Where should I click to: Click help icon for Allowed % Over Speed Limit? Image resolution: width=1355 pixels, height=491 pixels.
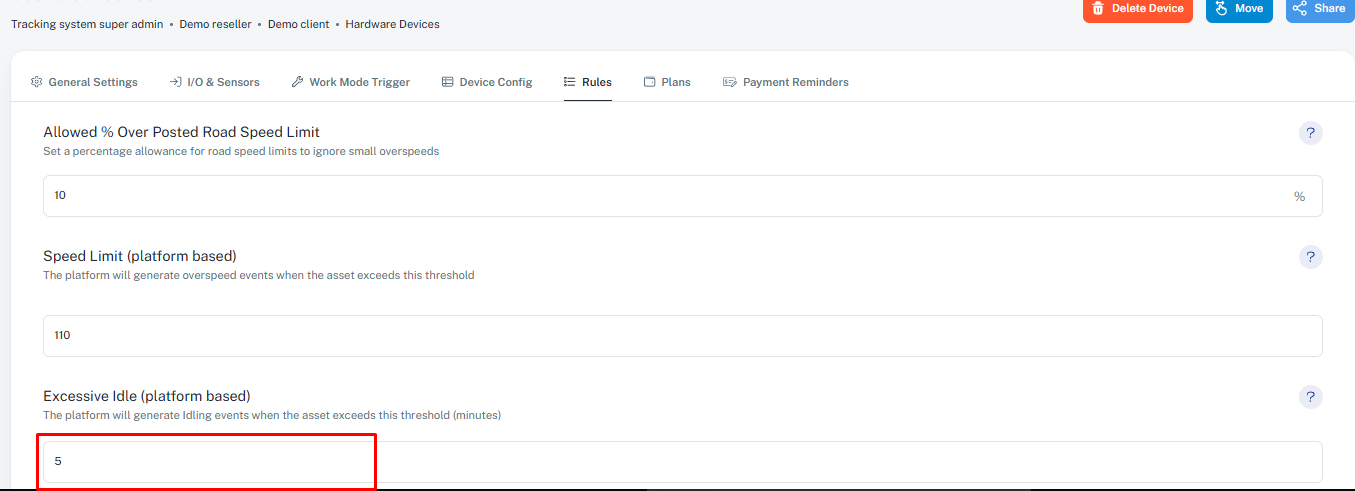1310,133
